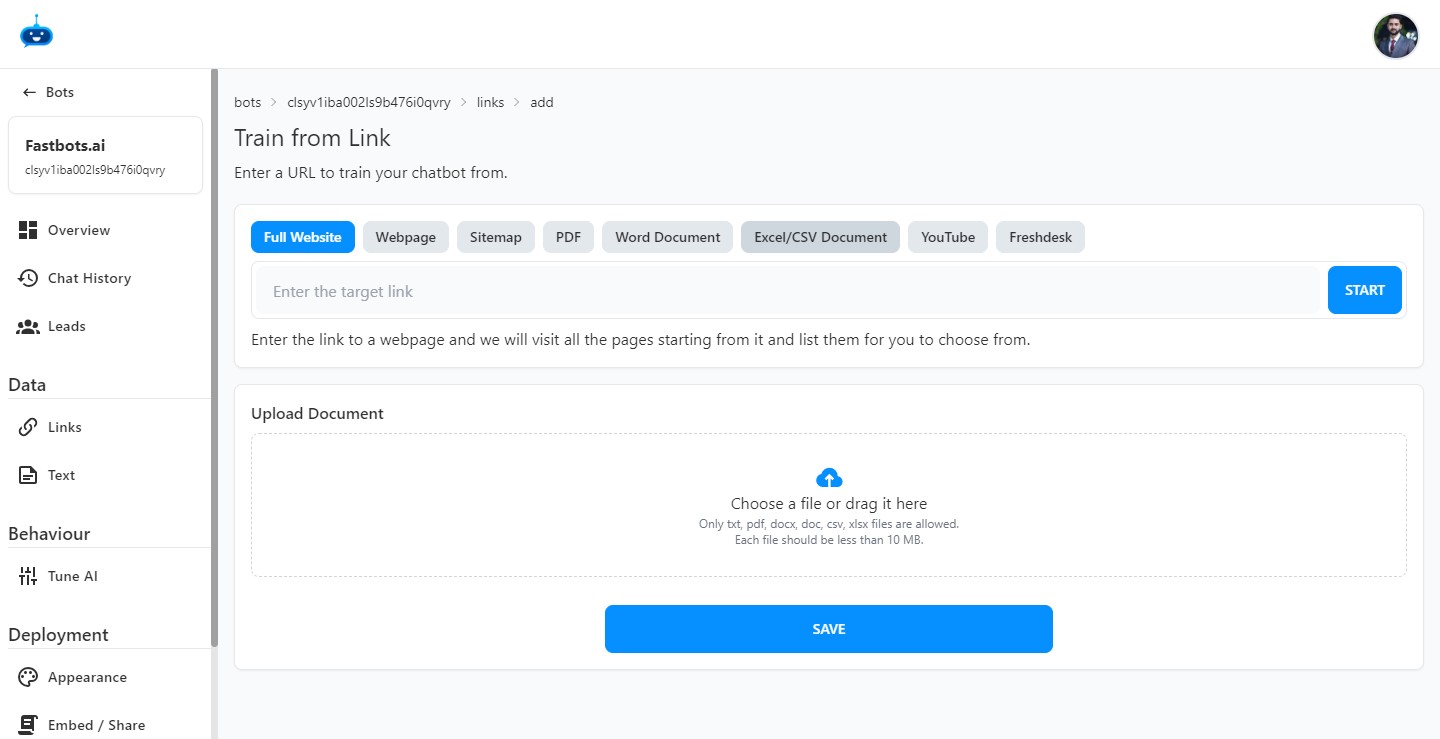This screenshot has width=1440, height=739.
Task: Choose the YouTube source tab
Action: tap(948, 237)
